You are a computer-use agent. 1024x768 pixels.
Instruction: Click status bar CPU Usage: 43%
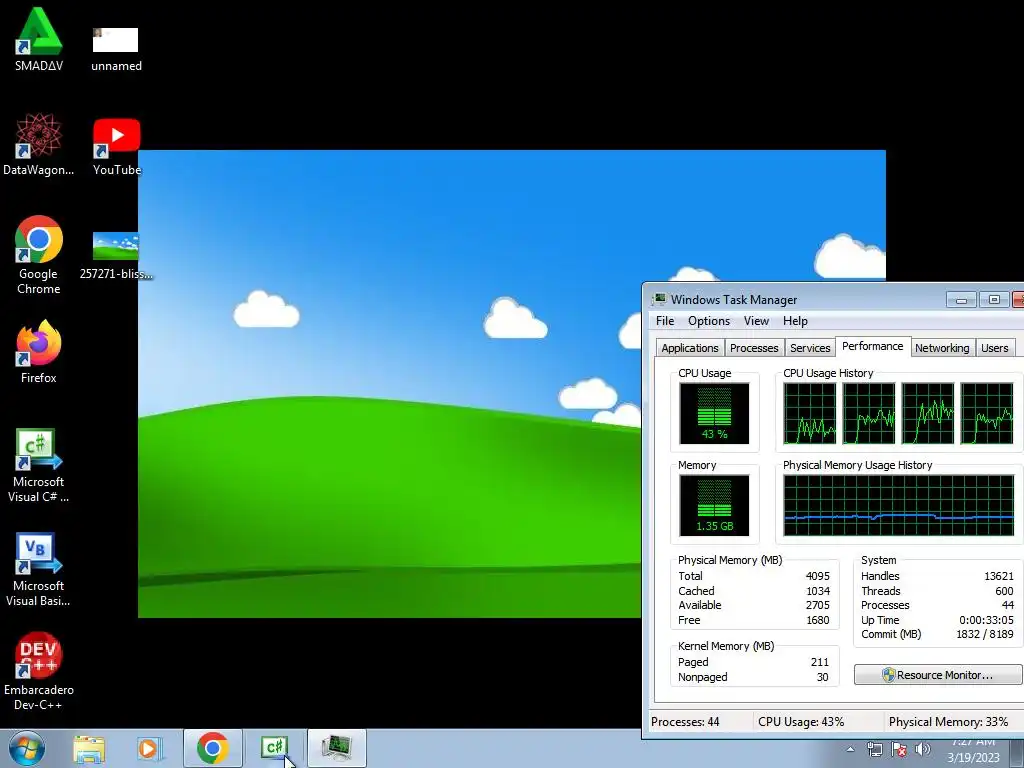tap(801, 722)
